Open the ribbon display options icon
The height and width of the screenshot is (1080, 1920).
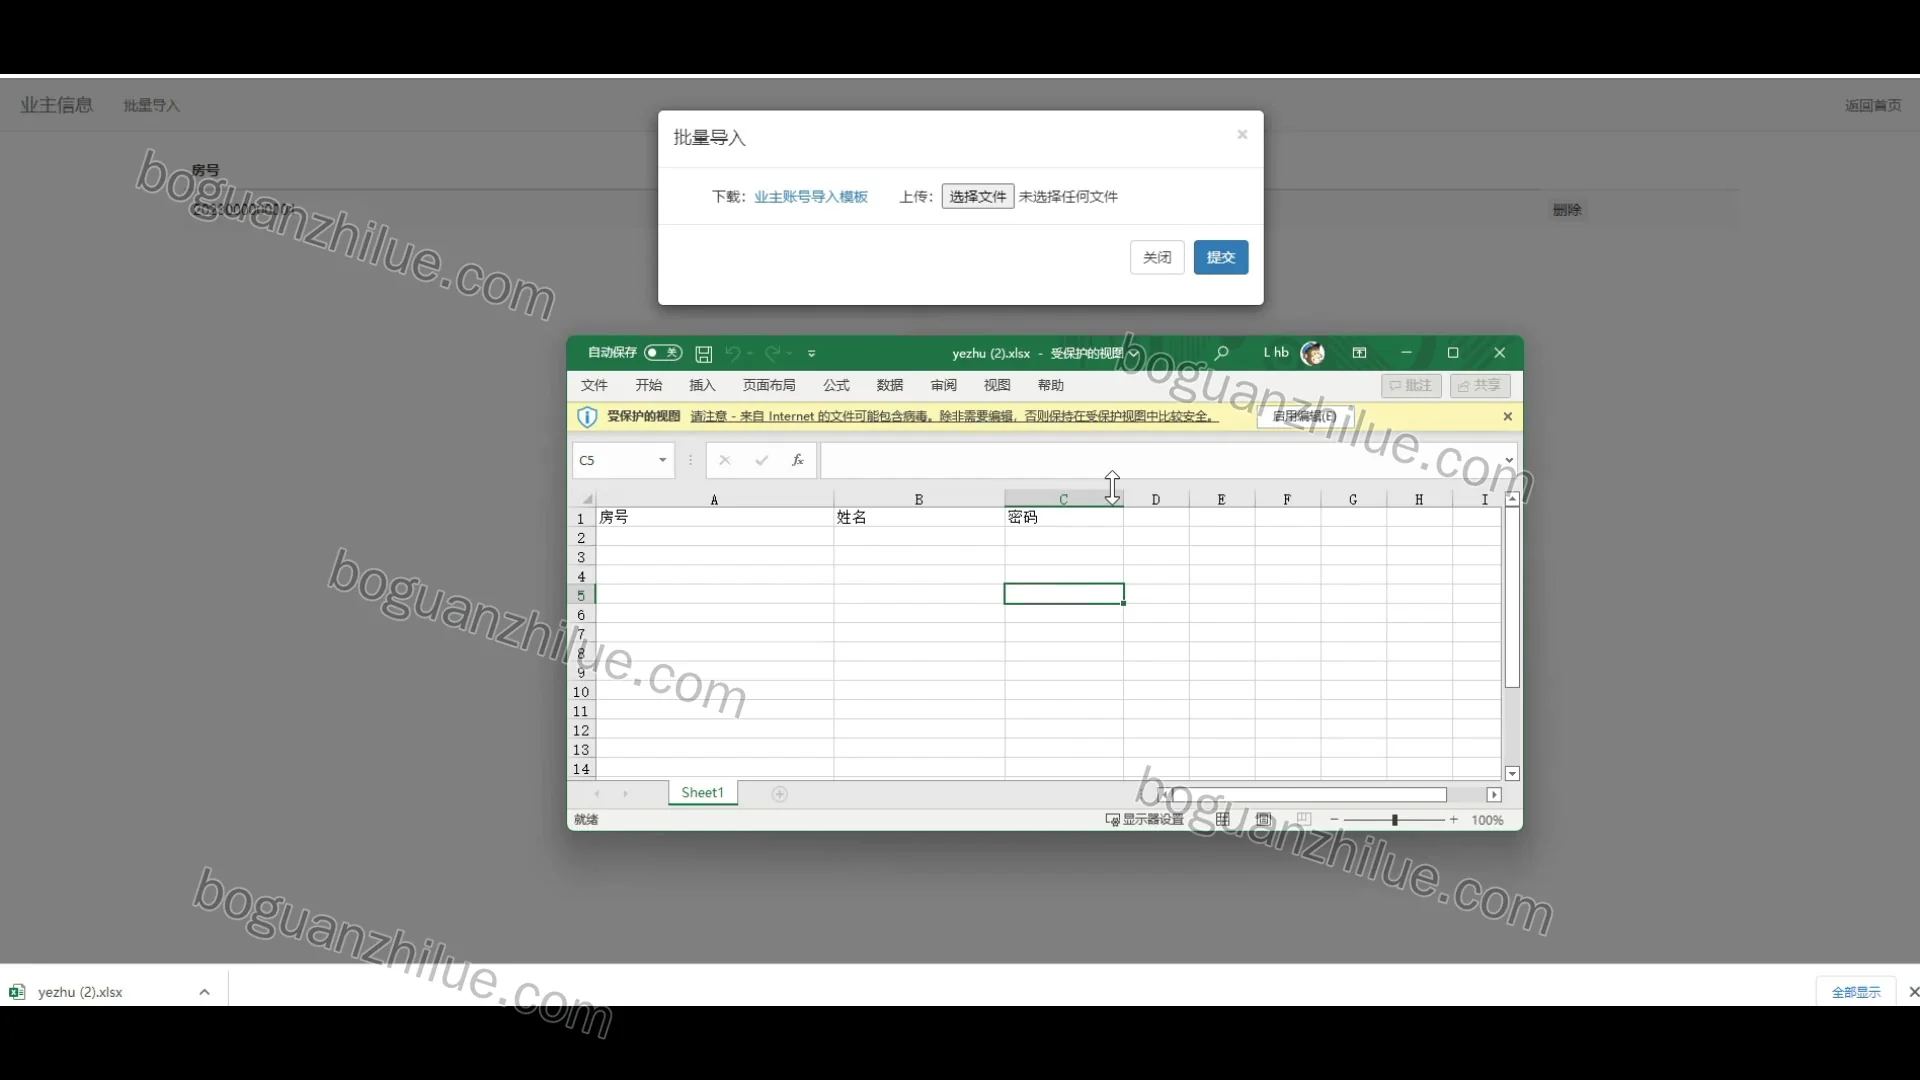pyautogui.click(x=1360, y=353)
